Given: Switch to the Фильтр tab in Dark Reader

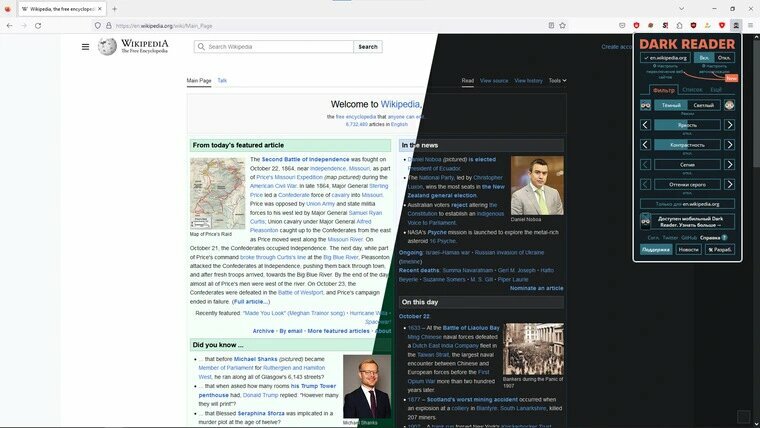Looking at the screenshot, I should (x=664, y=90).
